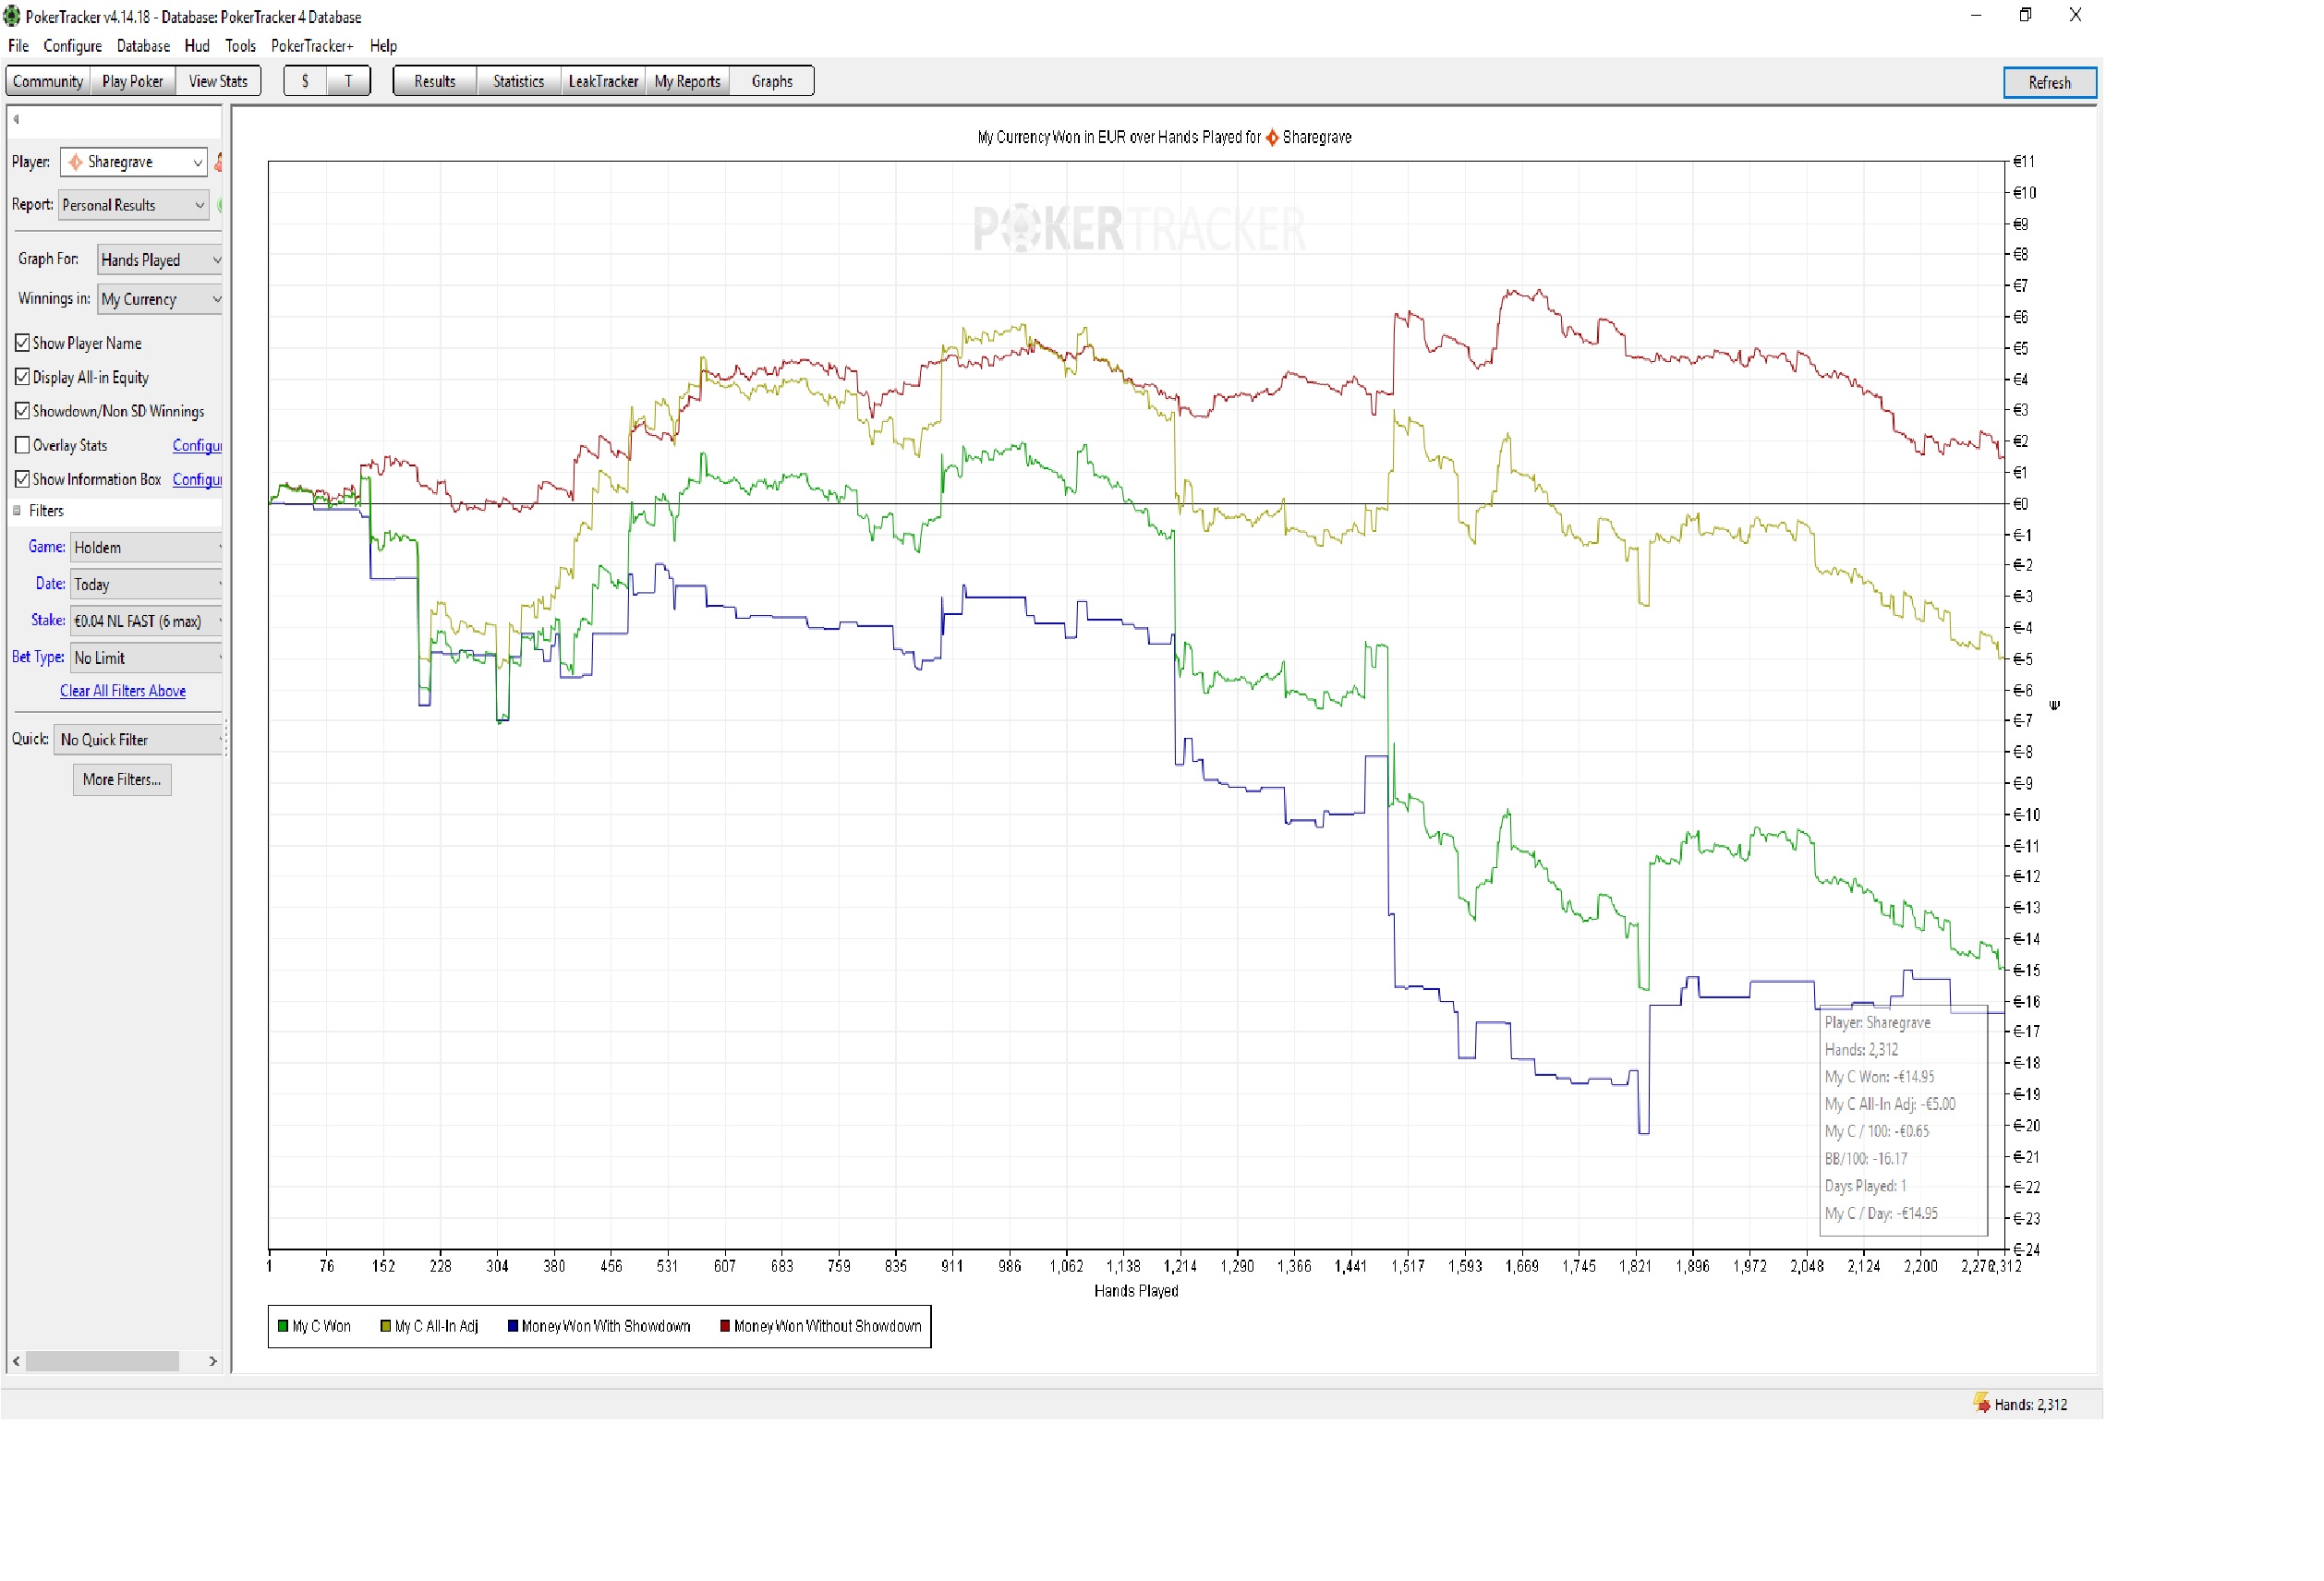This screenshot has width=2324, height=1581.
Task: Open the Stake filter dropdown
Action: (146, 621)
